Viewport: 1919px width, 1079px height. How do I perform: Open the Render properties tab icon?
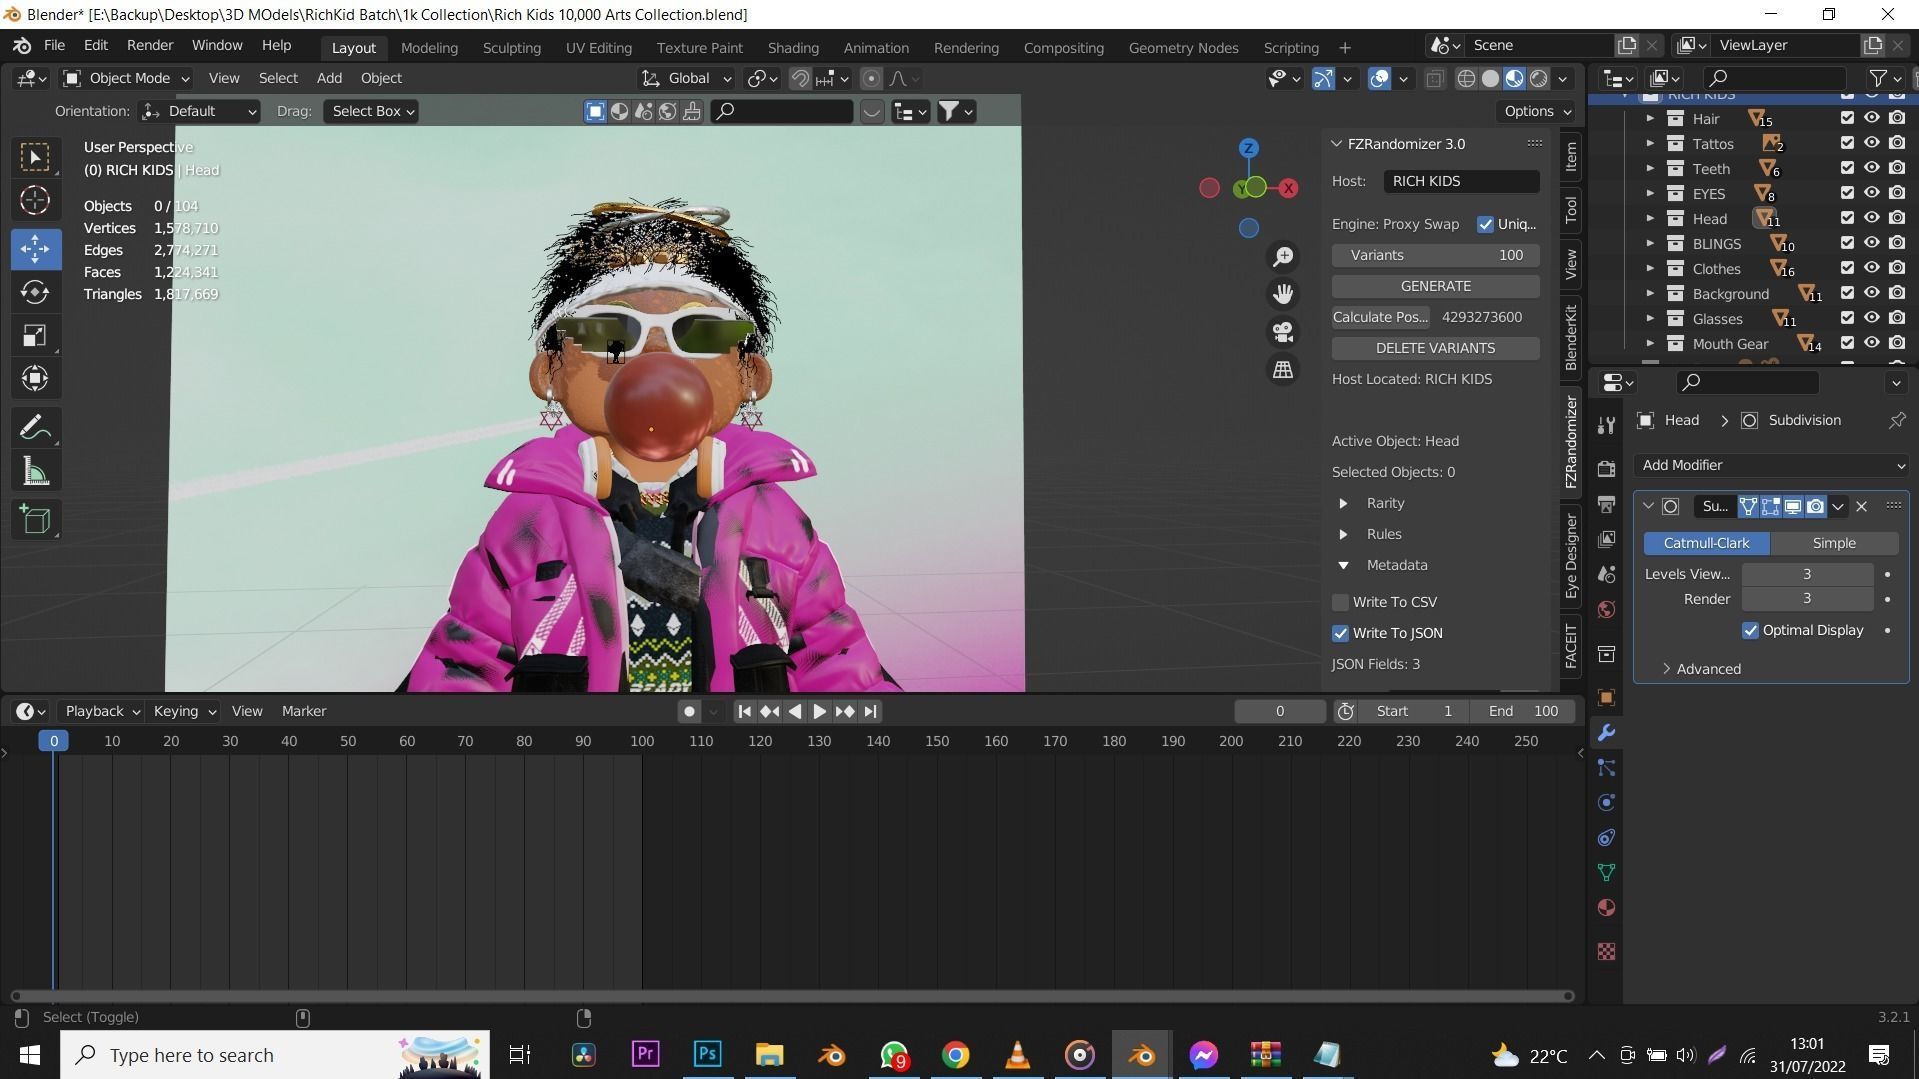click(x=1606, y=469)
